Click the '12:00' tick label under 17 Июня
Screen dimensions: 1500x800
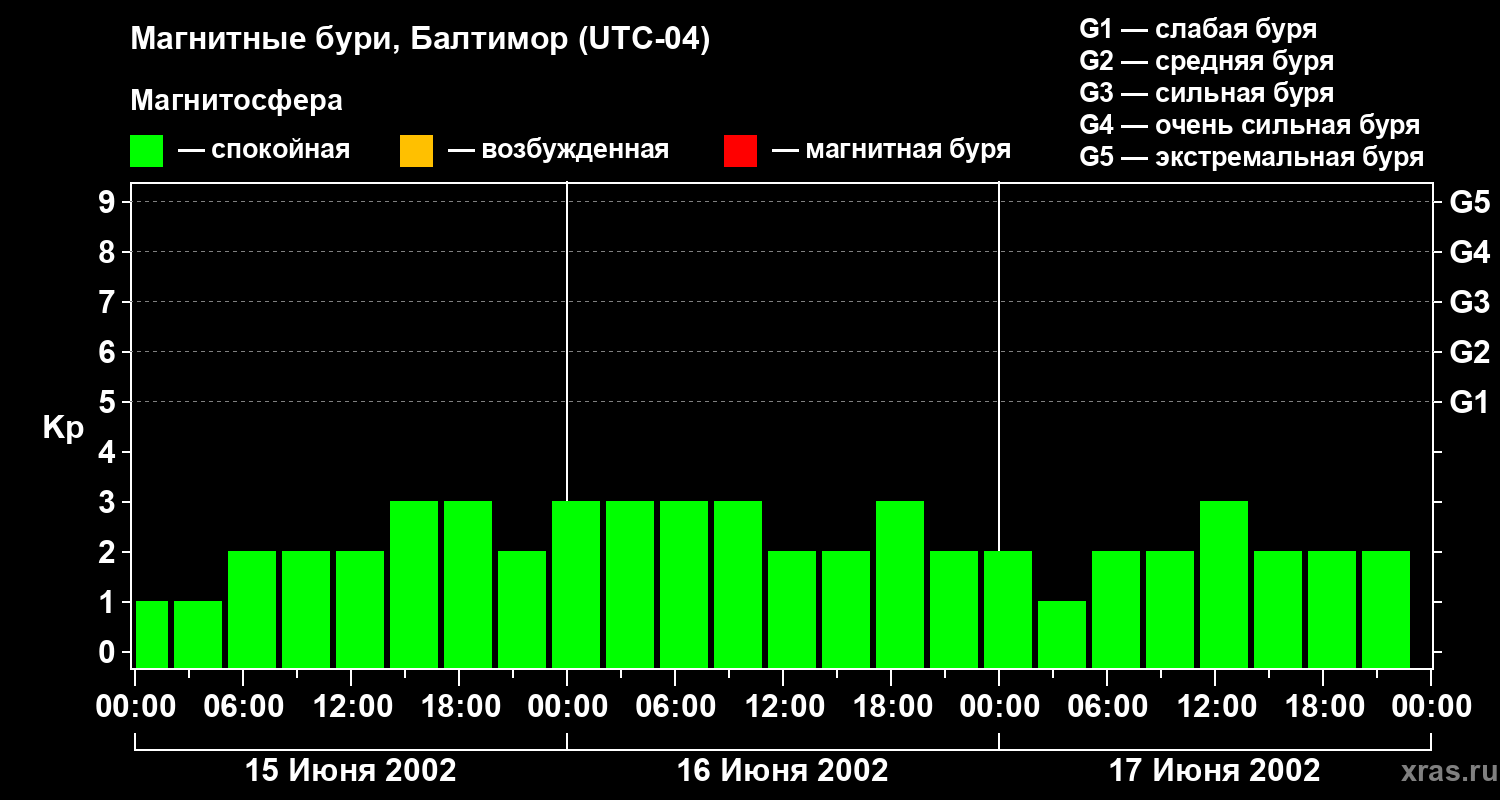1215,706
